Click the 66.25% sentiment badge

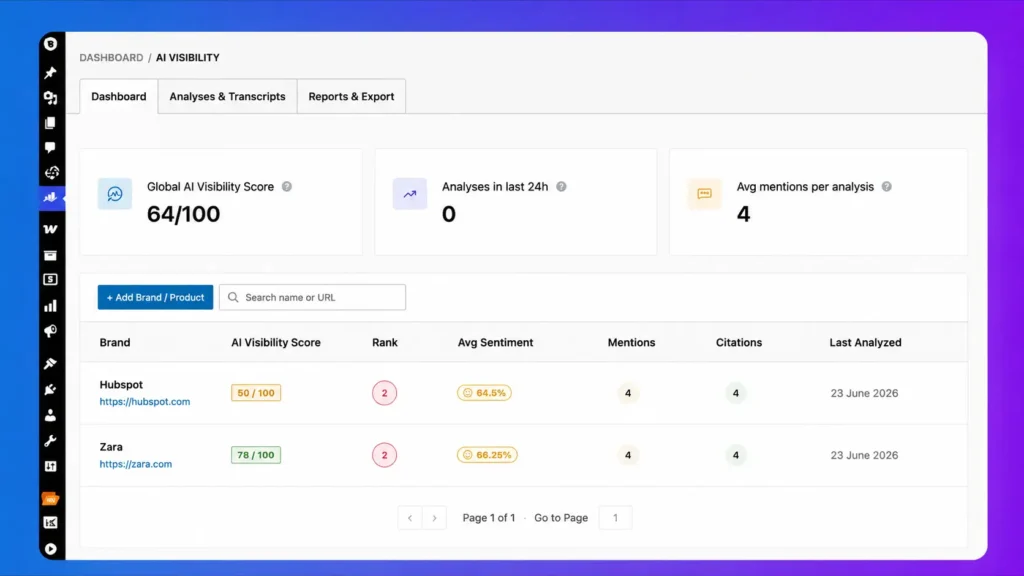tap(487, 455)
